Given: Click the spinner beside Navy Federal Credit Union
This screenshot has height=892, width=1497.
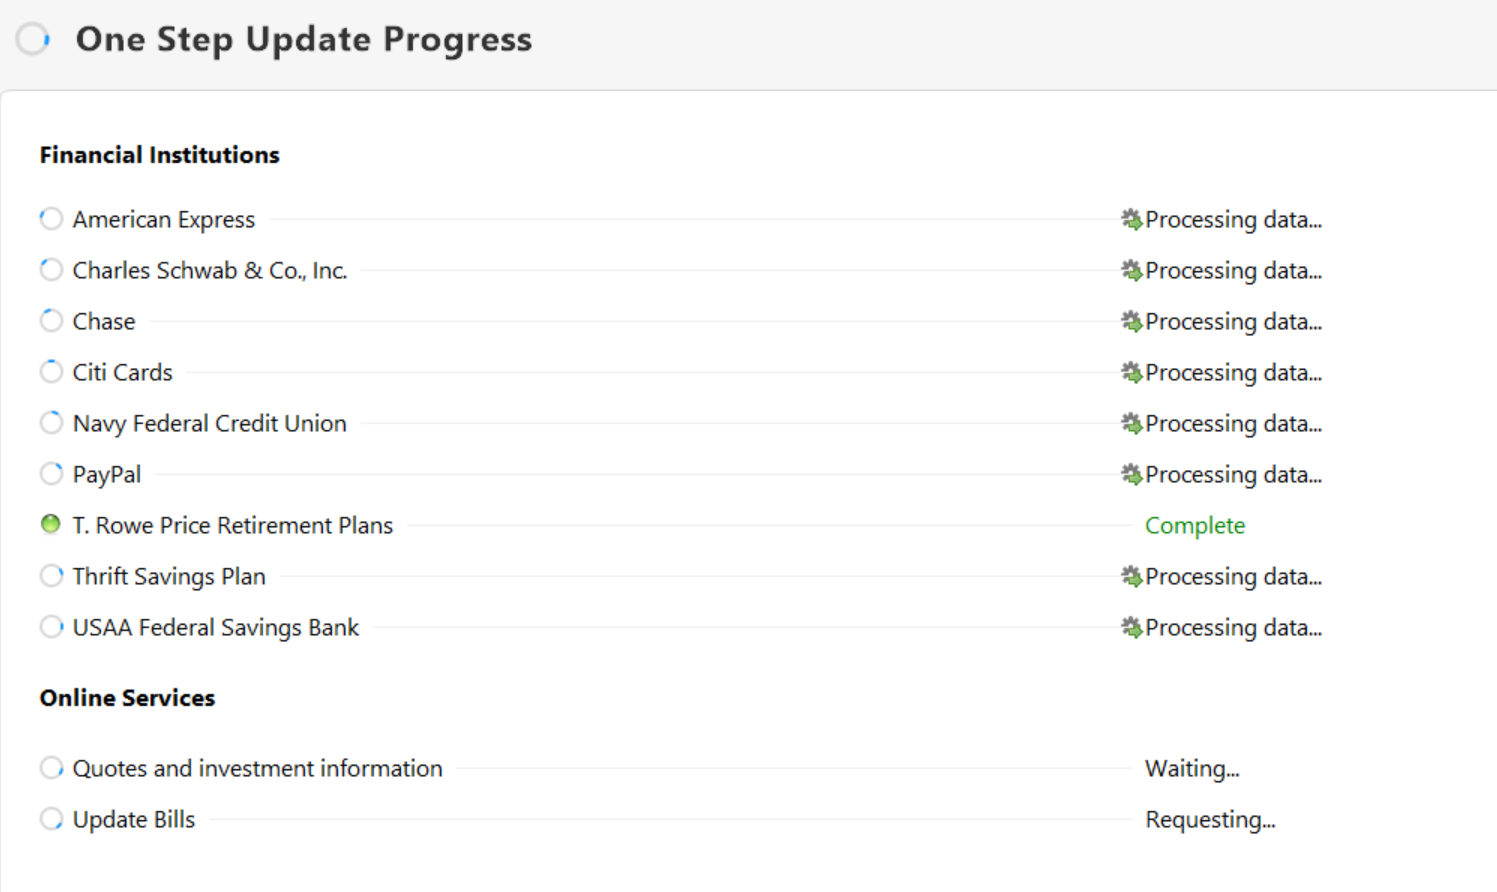Looking at the screenshot, I should point(51,423).
